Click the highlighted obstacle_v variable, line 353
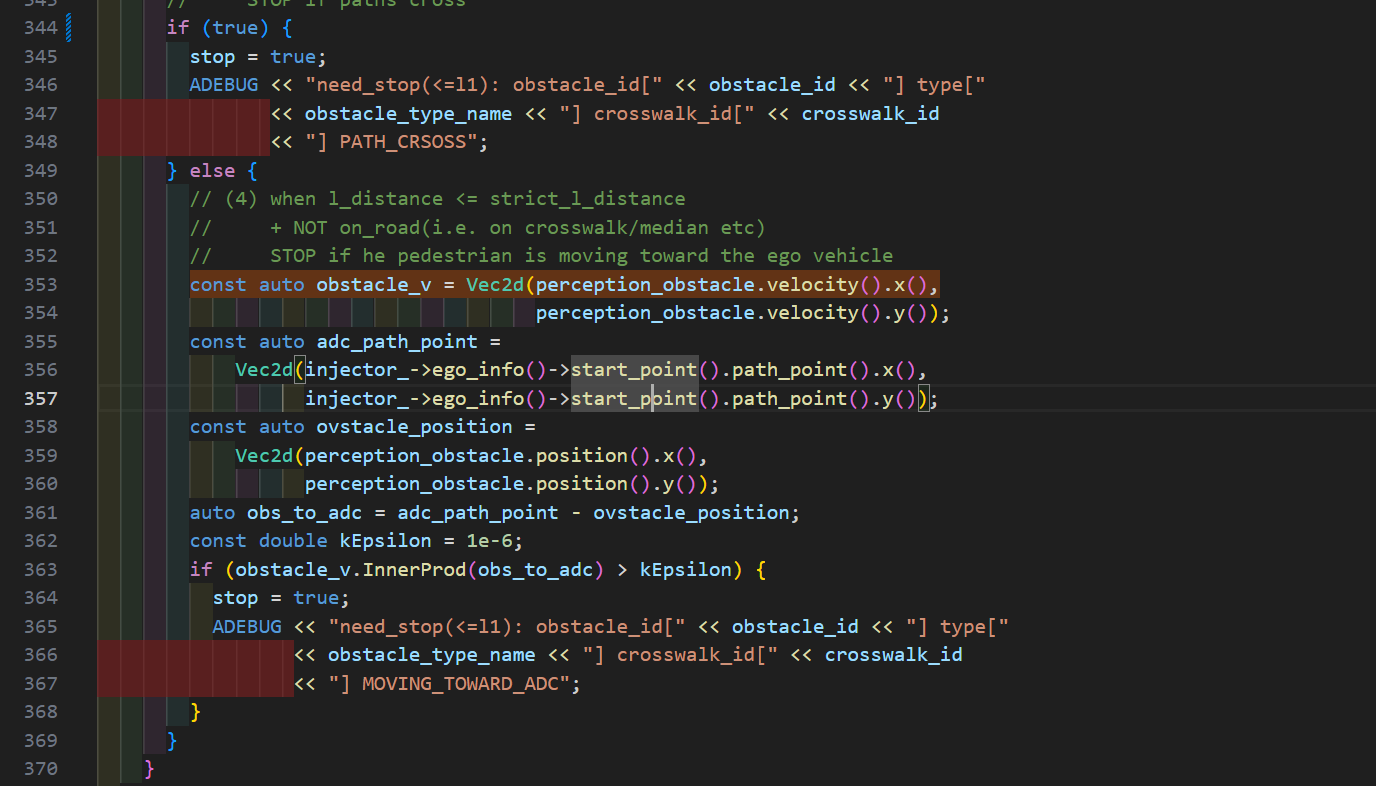The image size is (1376, 786). [x=373, y=285]
